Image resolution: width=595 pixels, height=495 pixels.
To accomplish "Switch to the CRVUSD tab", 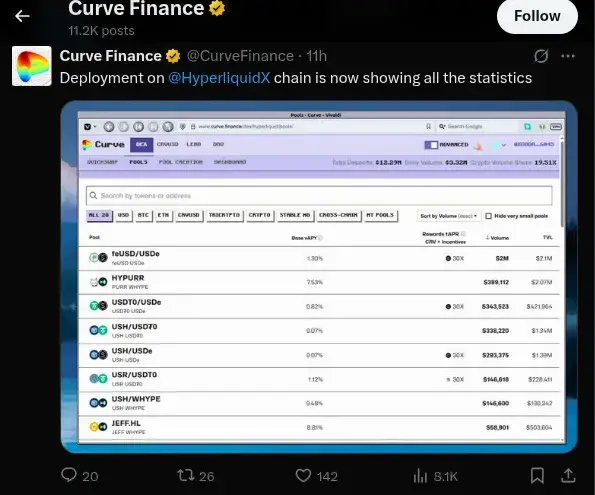I will pos(167,144).
